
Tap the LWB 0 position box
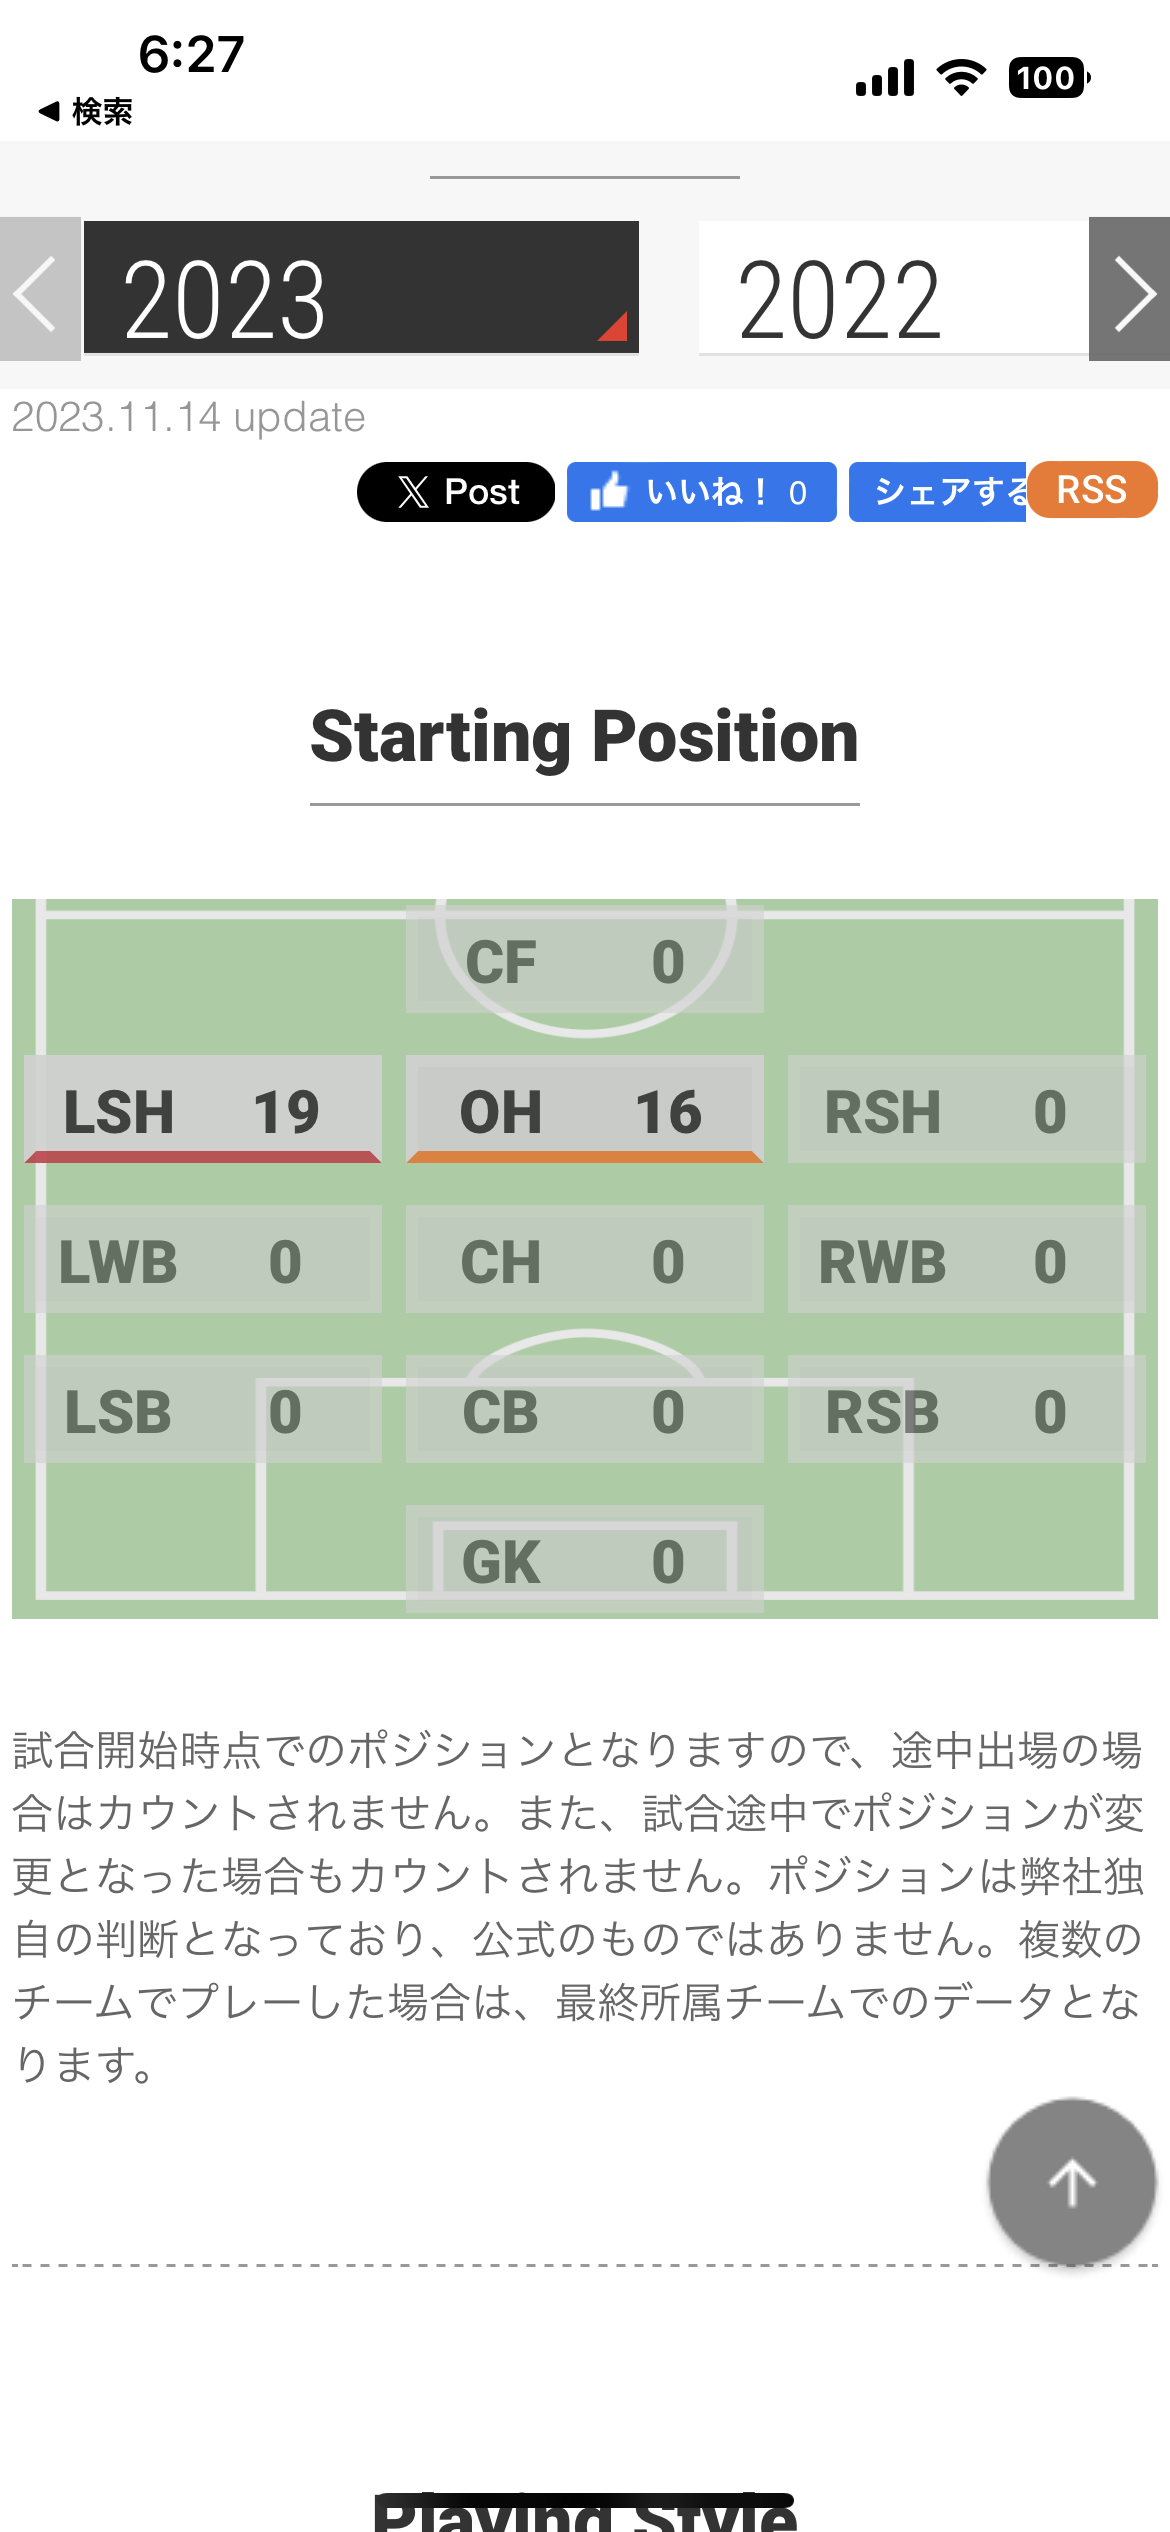click(203, 1259)
